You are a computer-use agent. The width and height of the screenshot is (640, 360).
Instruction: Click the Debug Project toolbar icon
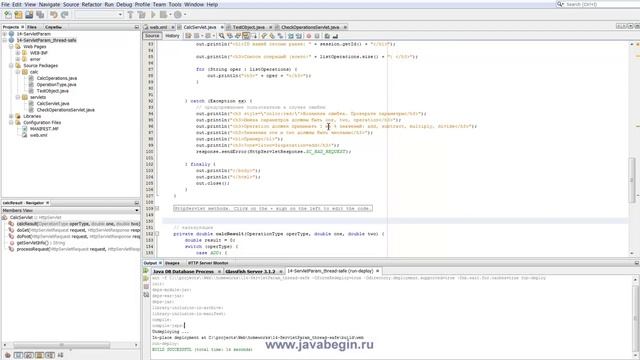coord(164,15)
